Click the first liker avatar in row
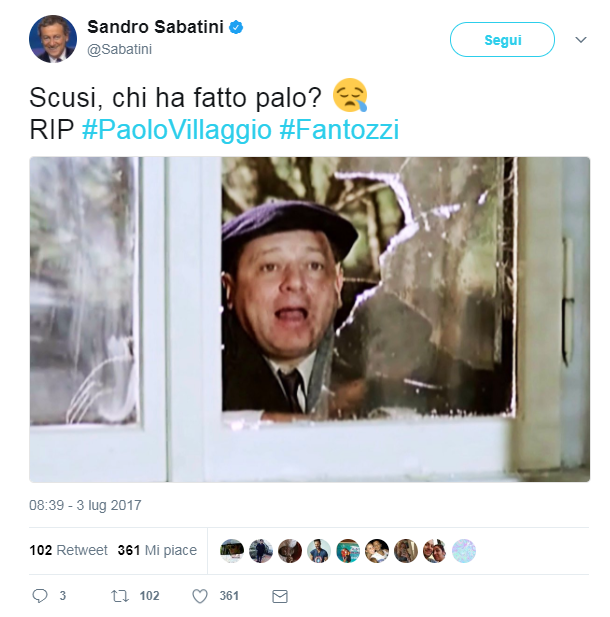610x617 pixels. [232, 550]
